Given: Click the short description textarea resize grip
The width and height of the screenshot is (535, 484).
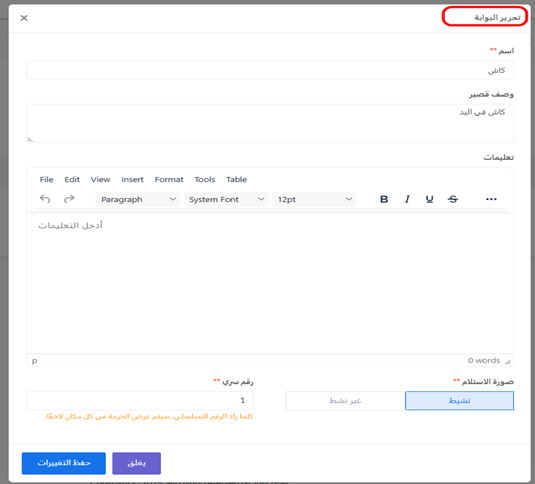Looking at the screenshot, I should coord(30,139).
